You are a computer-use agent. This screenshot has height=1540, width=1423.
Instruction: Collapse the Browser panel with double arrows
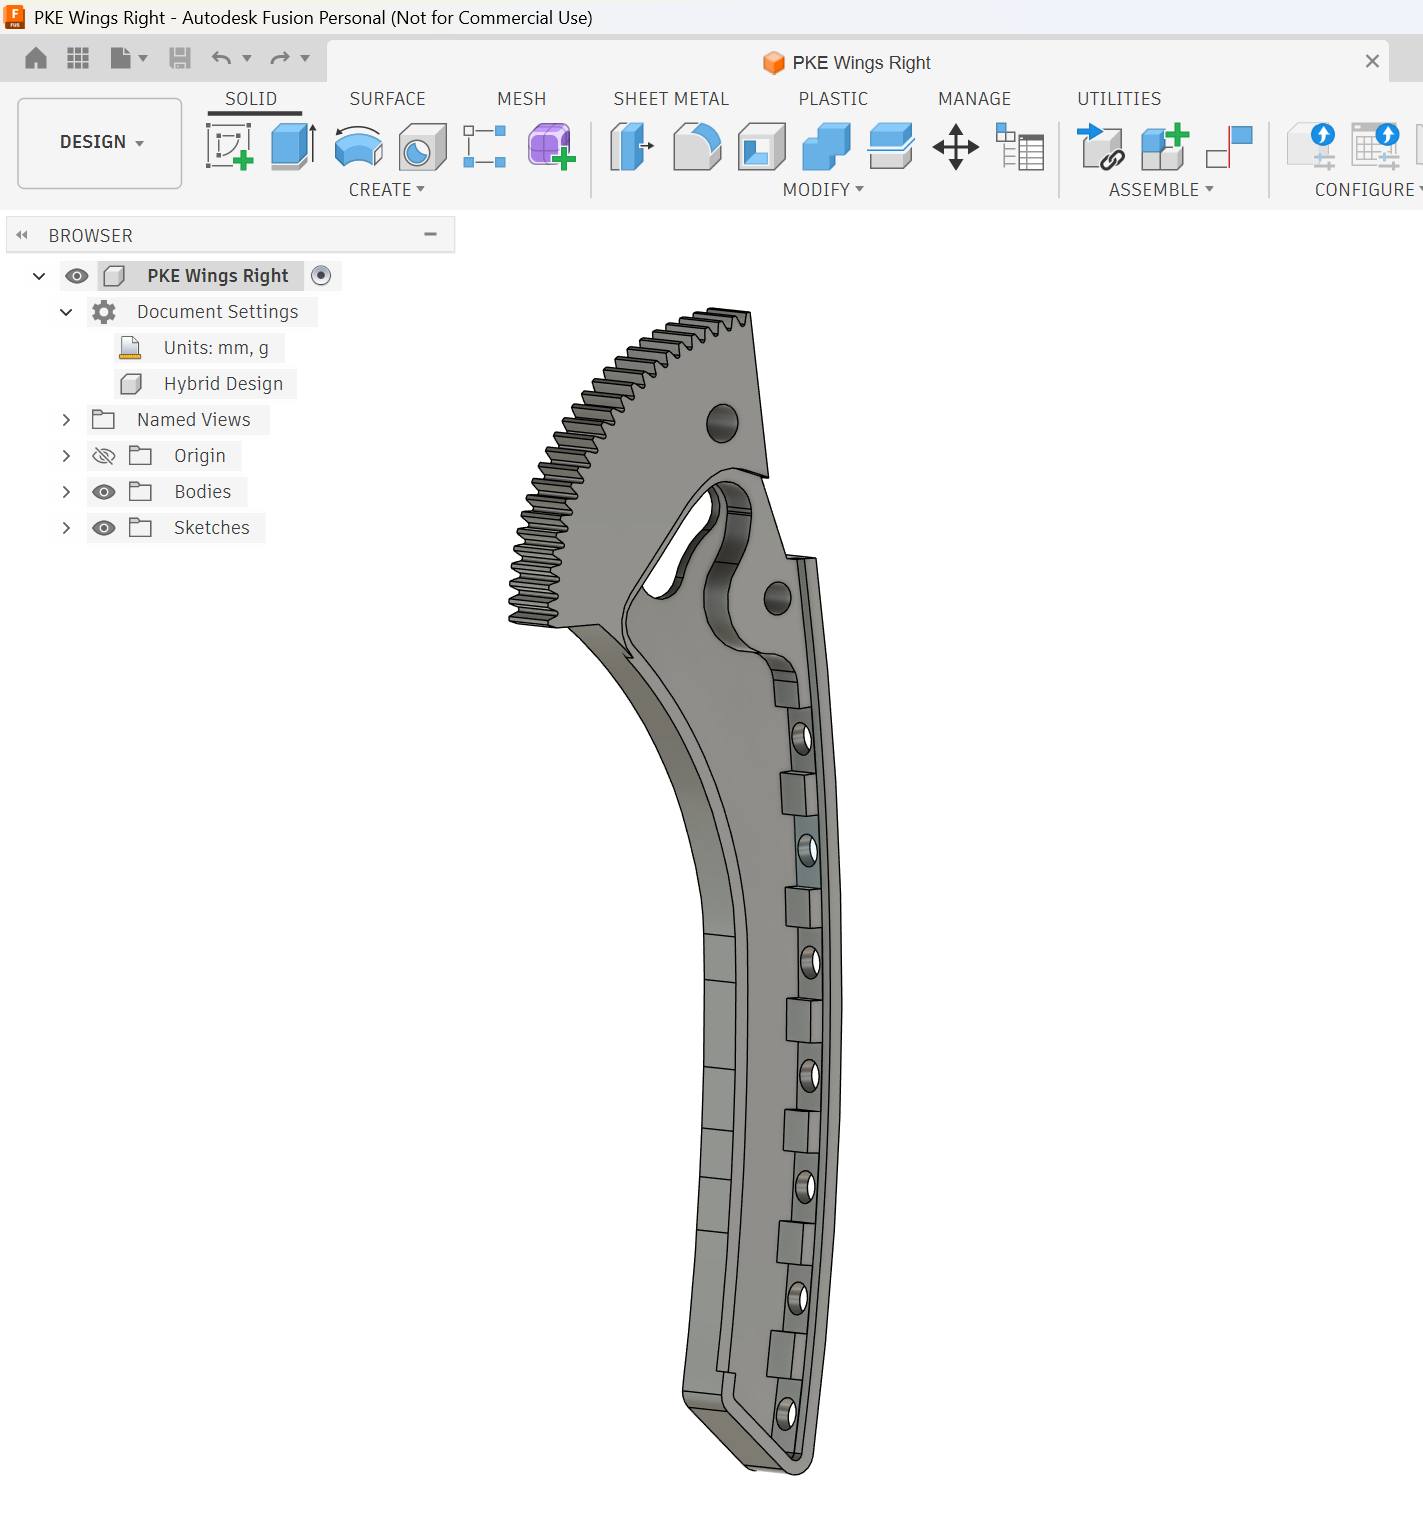pos(22,235)
